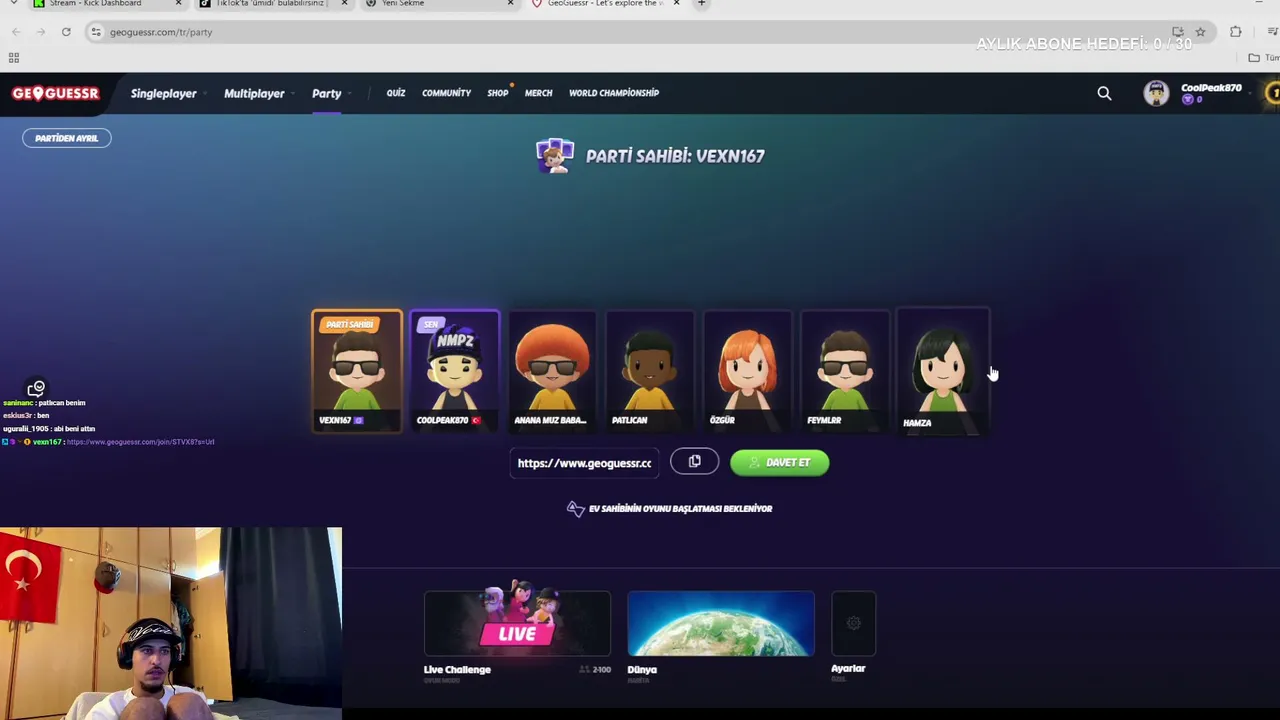The image size is (1280, 720).
Task: Copy the party invite link
Action: (x=695, y=462)
